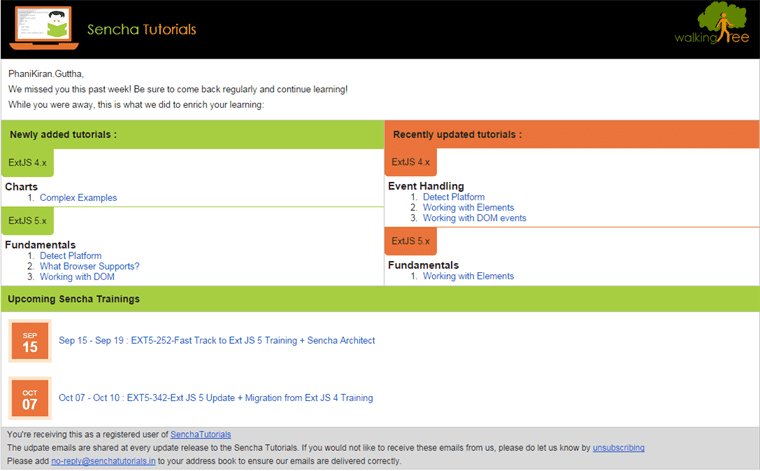Click the SEP 15 calendar icon
760x471 pixels.
(30, 341)
